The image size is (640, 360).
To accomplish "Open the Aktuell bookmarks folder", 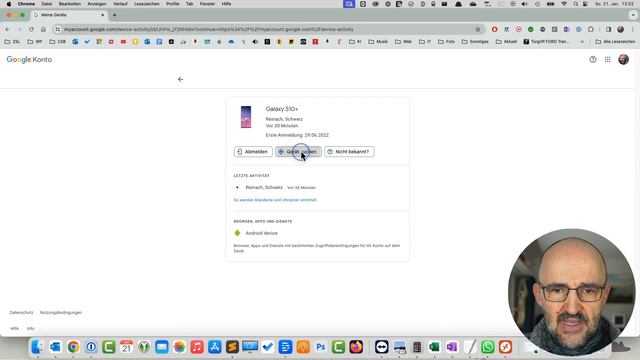I will tap(506, 42).
